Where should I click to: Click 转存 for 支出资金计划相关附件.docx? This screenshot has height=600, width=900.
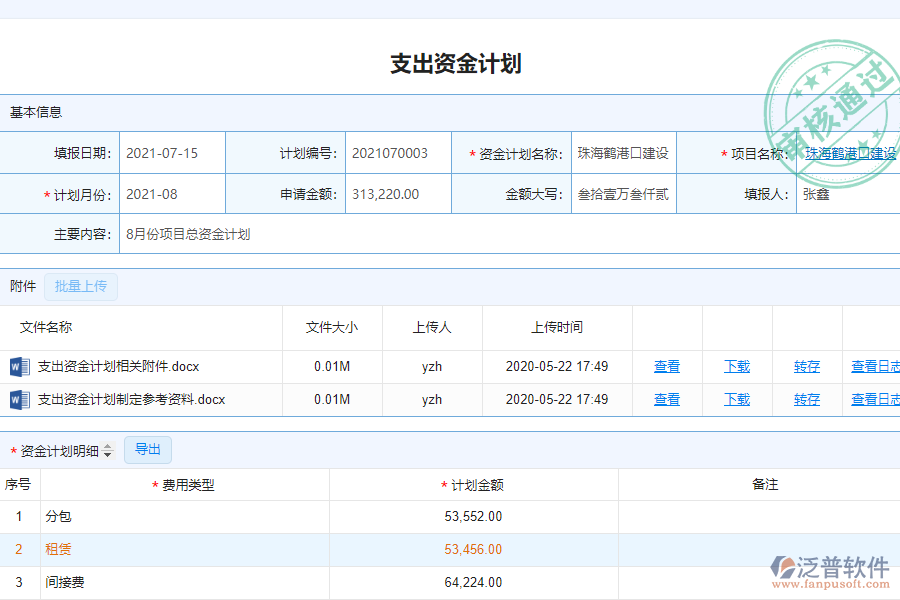click(x=806, y=366)
